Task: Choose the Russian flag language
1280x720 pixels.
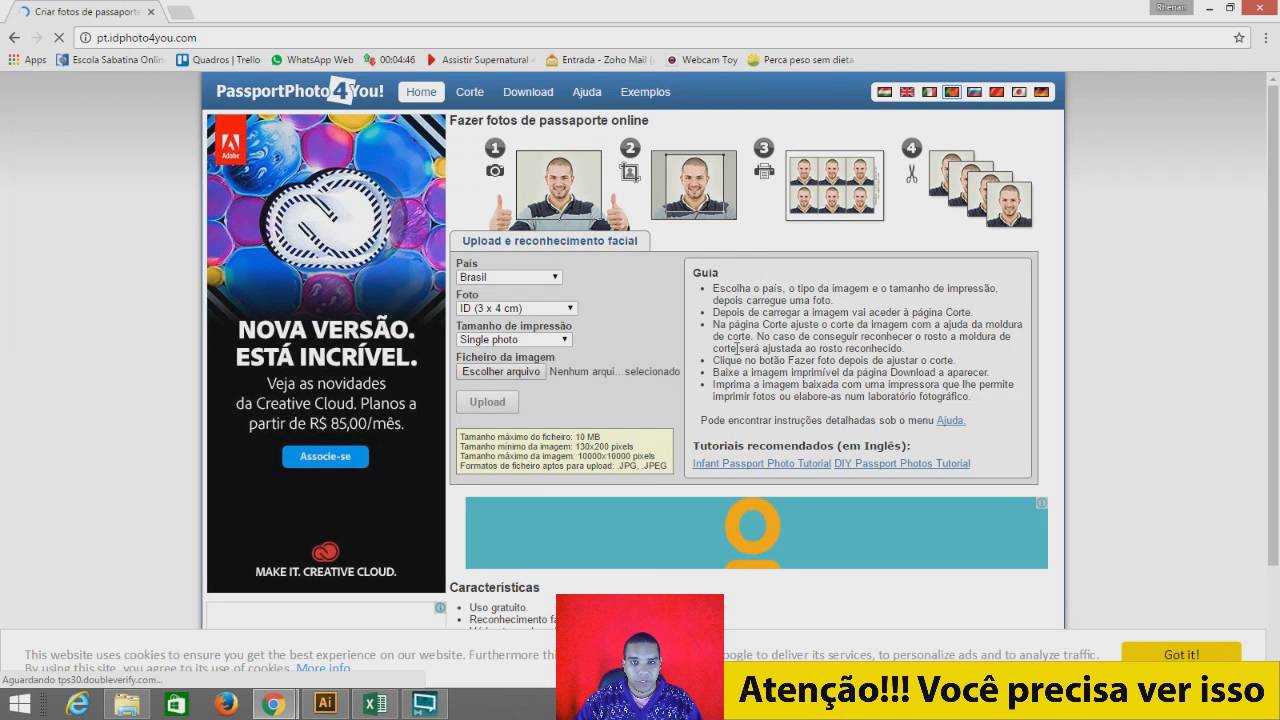Action: (974, 92)
